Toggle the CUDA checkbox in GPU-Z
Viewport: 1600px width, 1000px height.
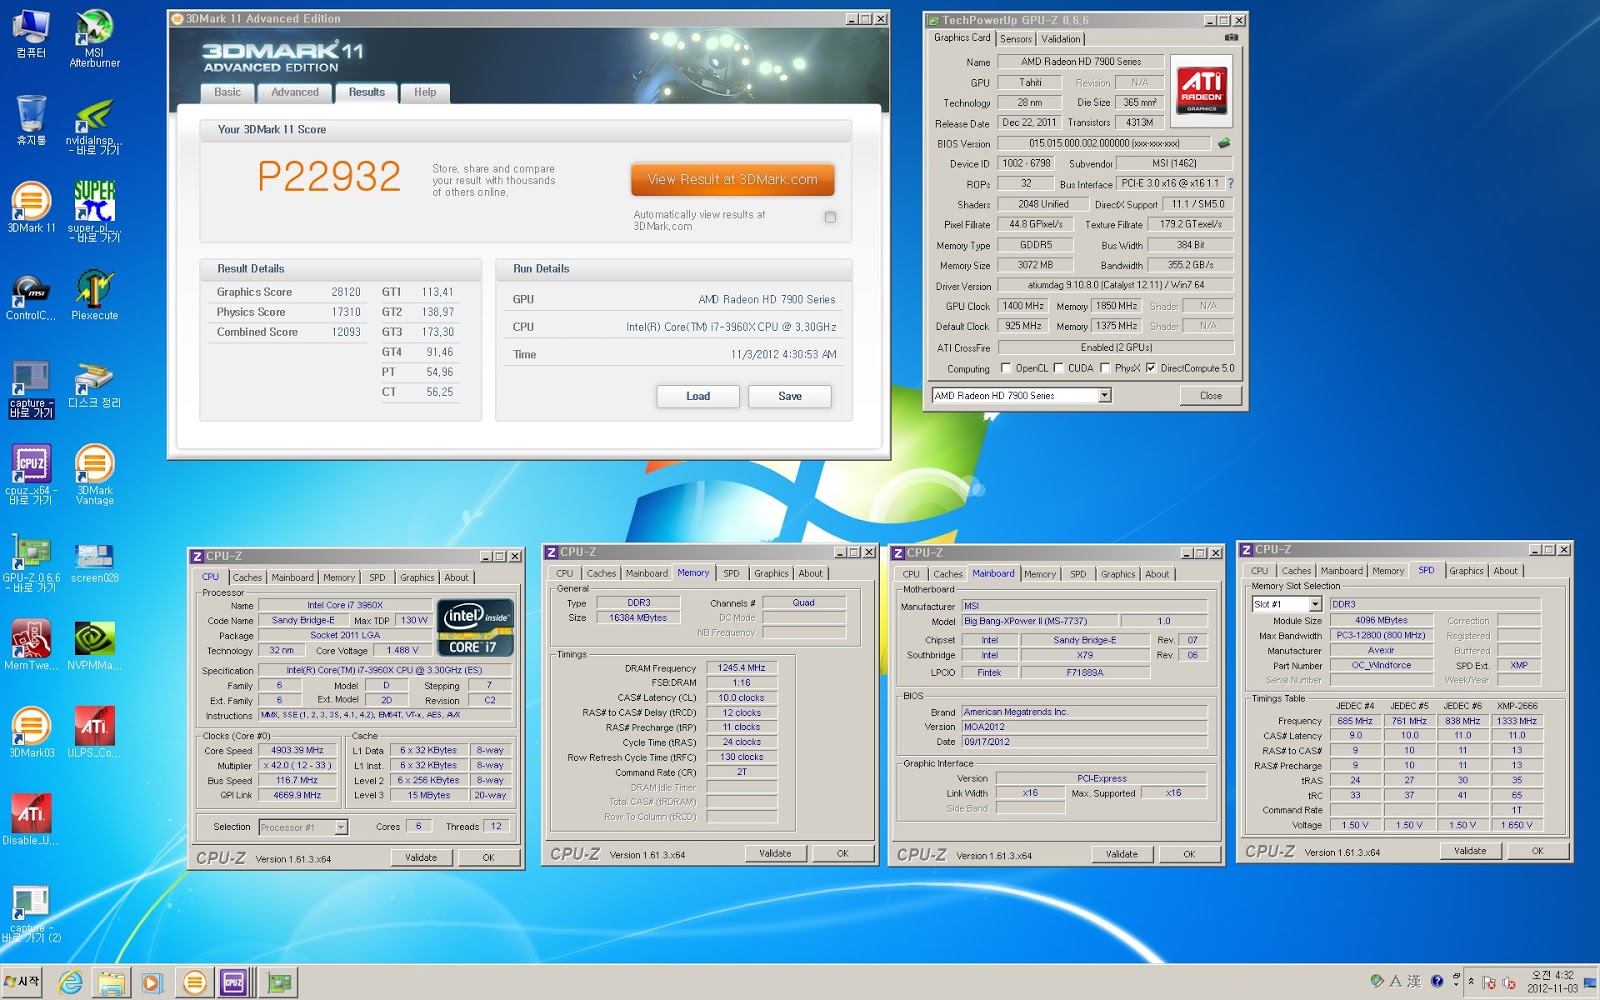[x=1057, y=368]
